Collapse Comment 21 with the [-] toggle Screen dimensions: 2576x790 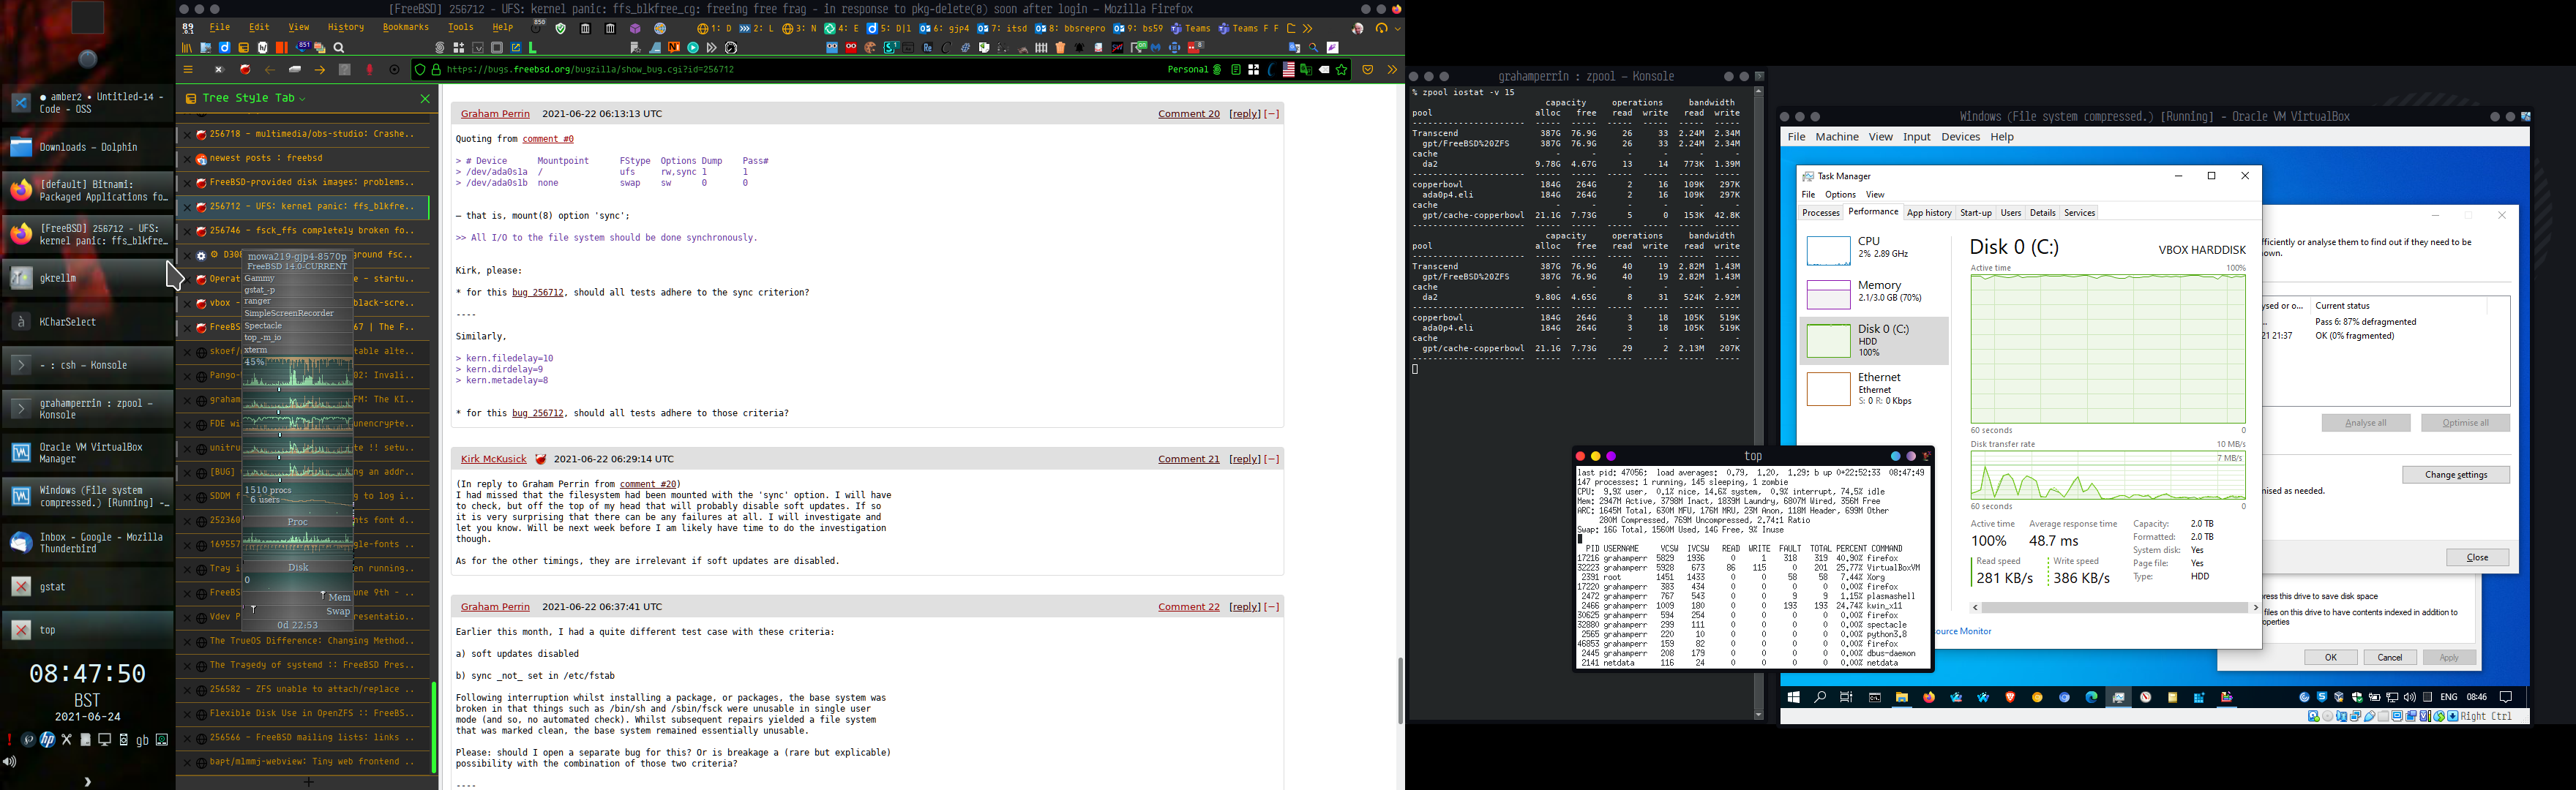click(1272, 459)
